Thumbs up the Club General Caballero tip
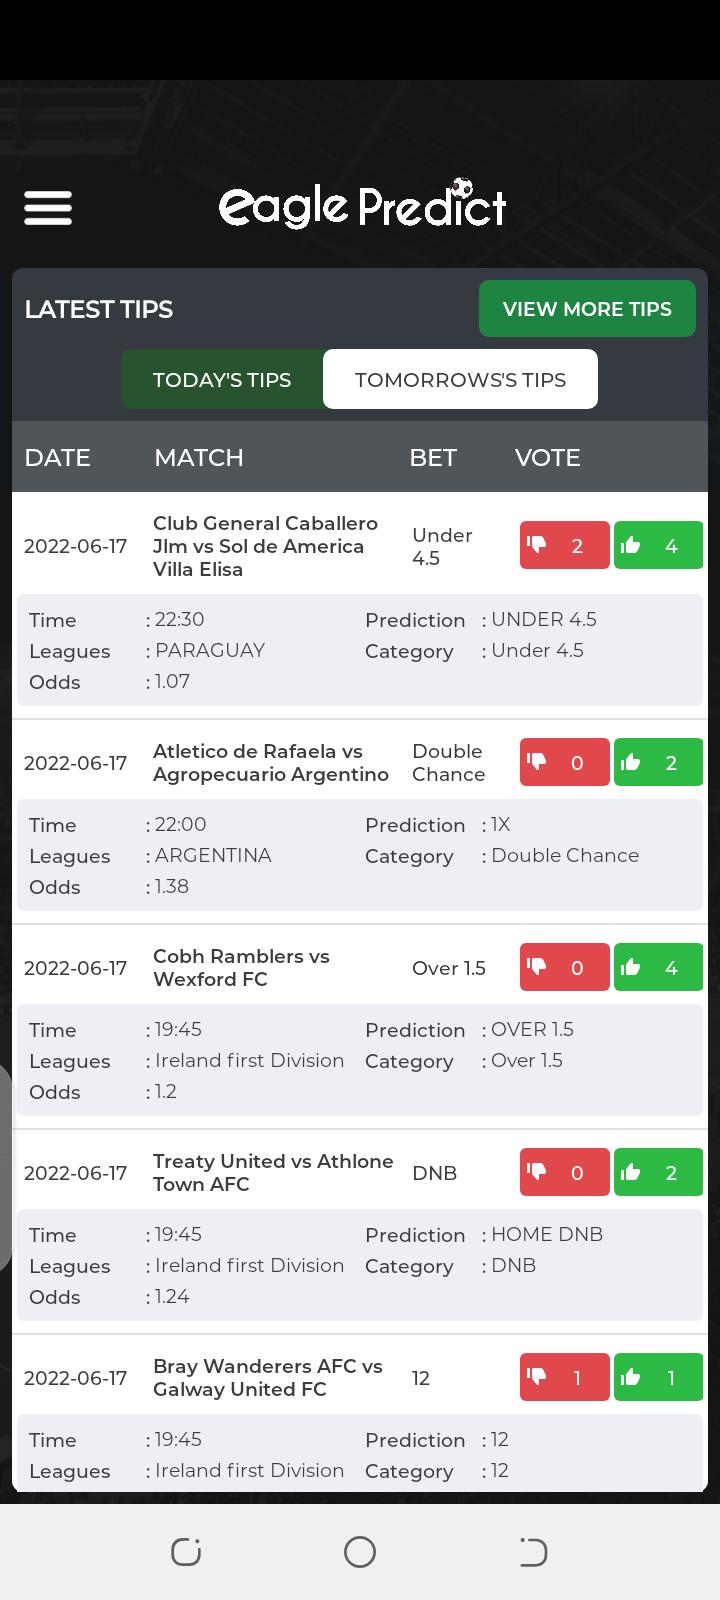Viewport: 720px width, 1600px height. 658,545
